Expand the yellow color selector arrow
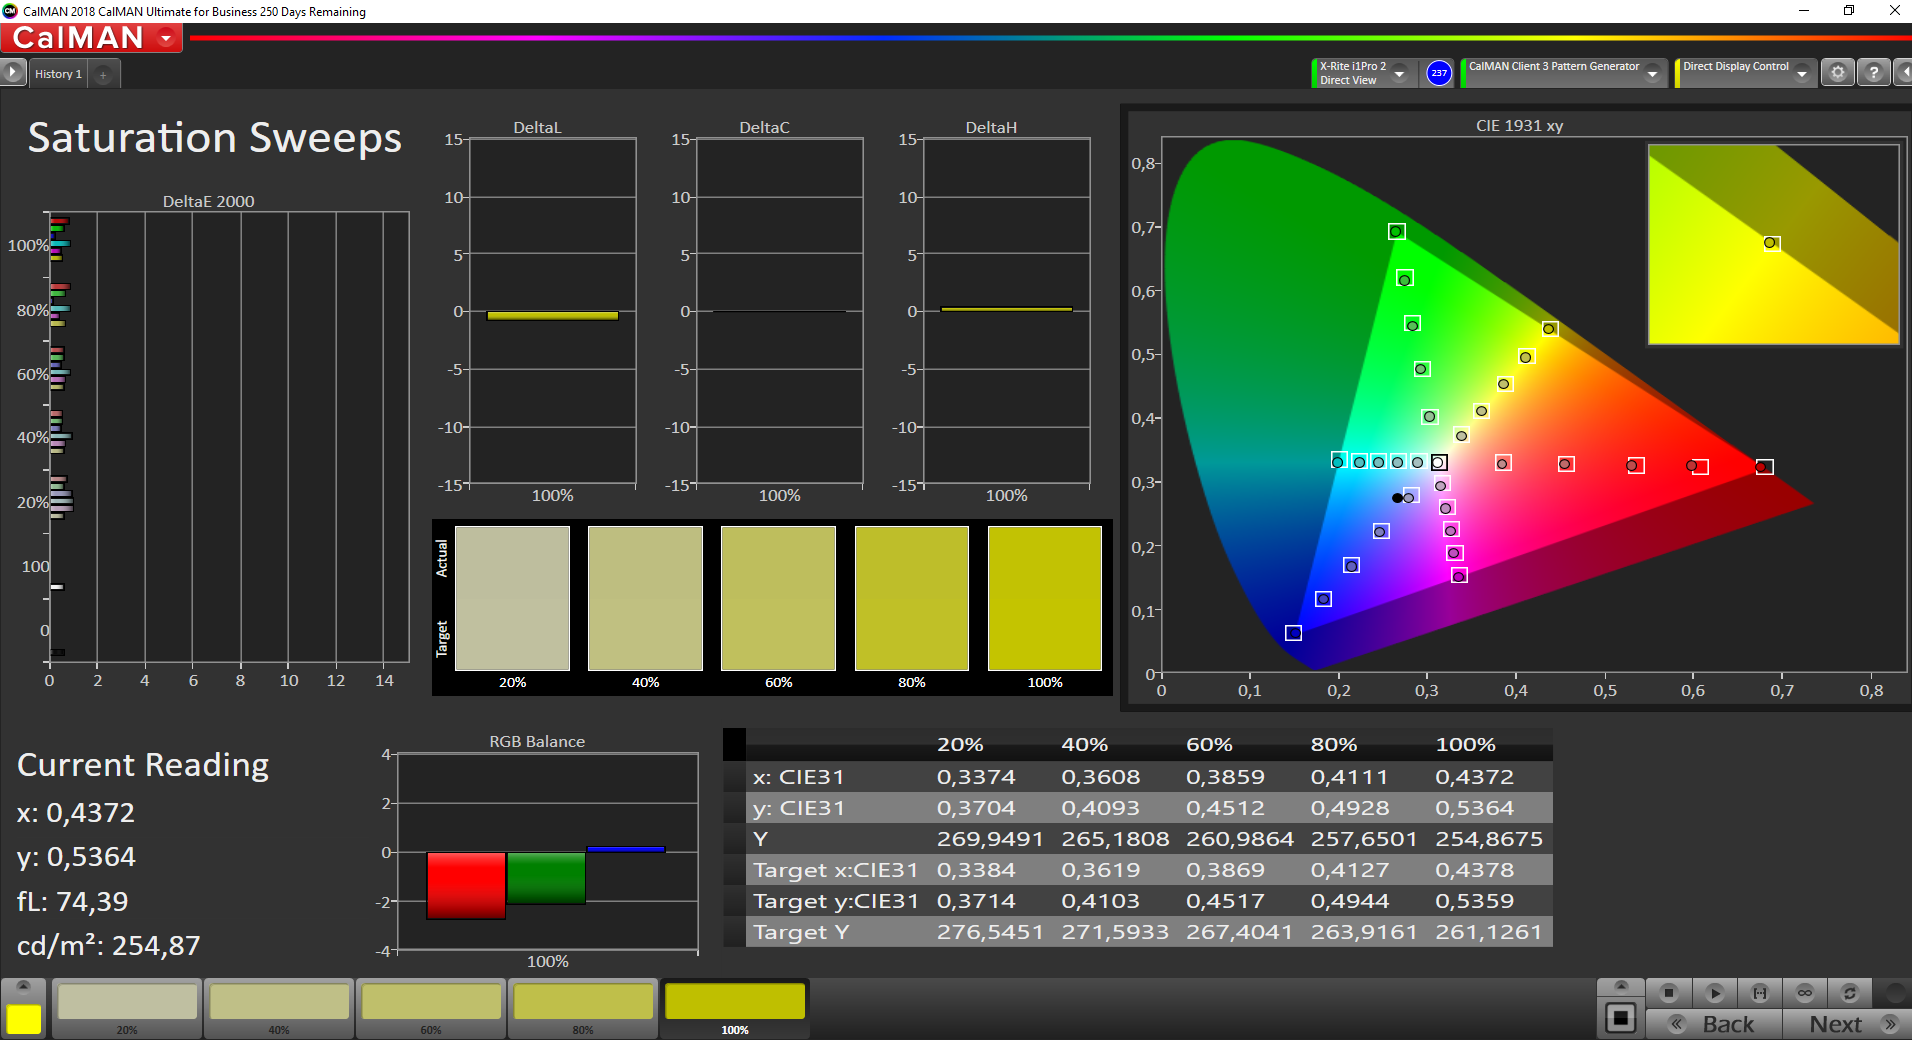 coord(24,987)
